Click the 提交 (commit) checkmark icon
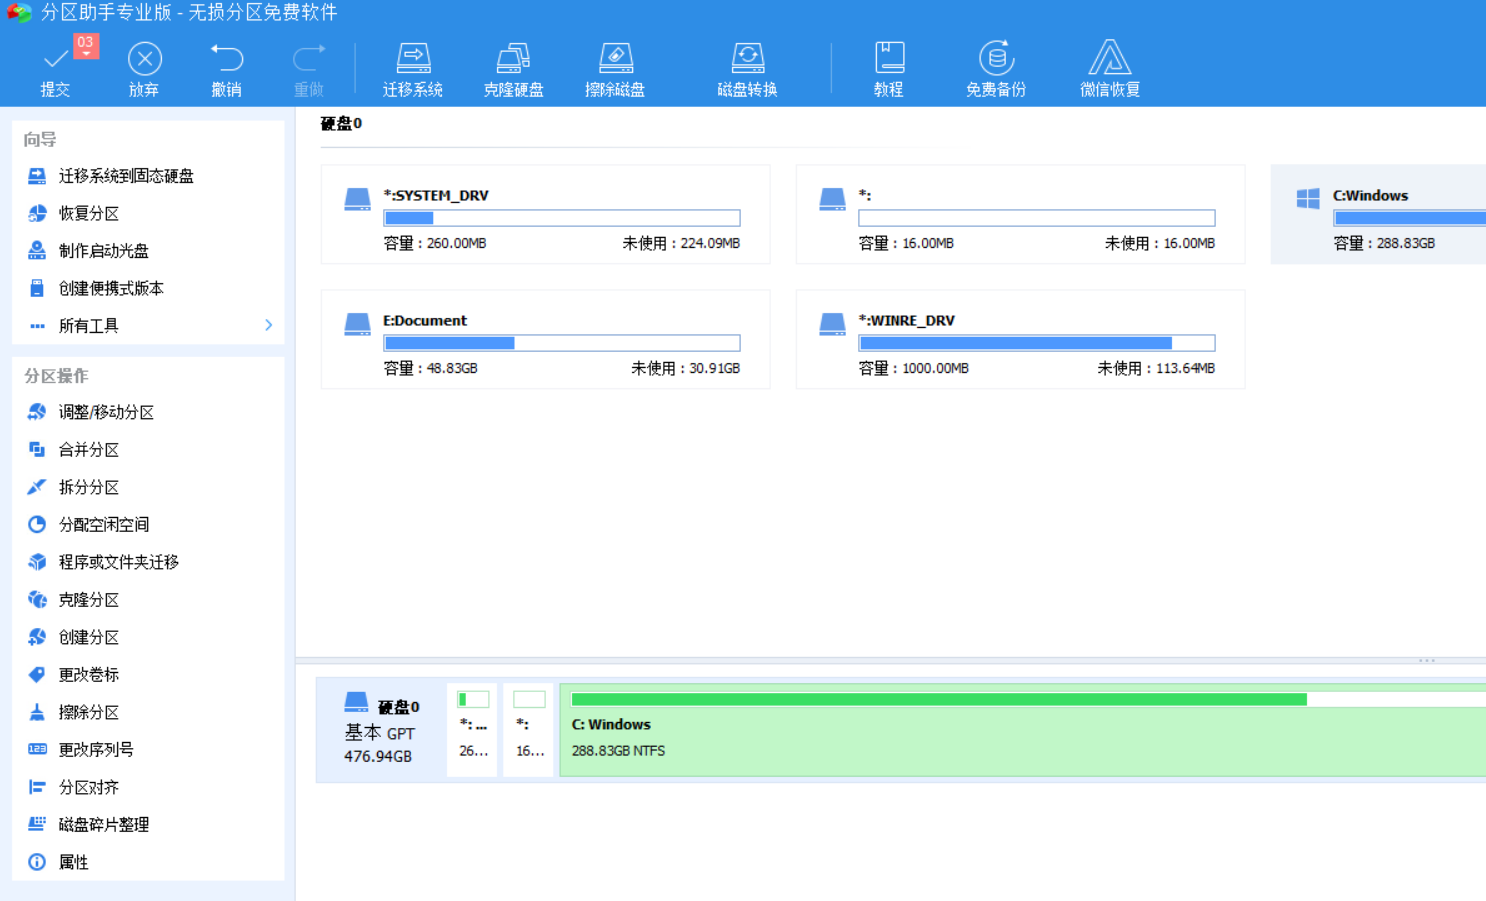 (56, 60)
